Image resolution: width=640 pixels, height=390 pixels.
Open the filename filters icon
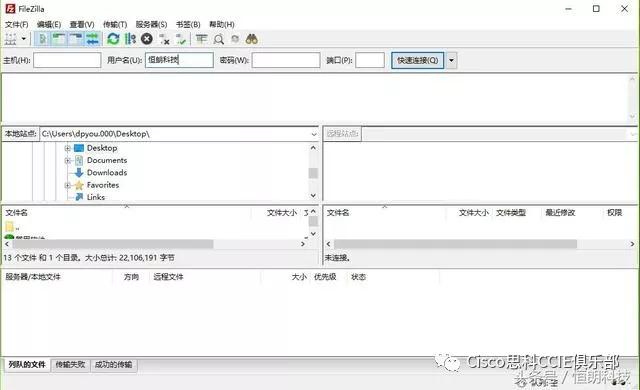(201, 39)
